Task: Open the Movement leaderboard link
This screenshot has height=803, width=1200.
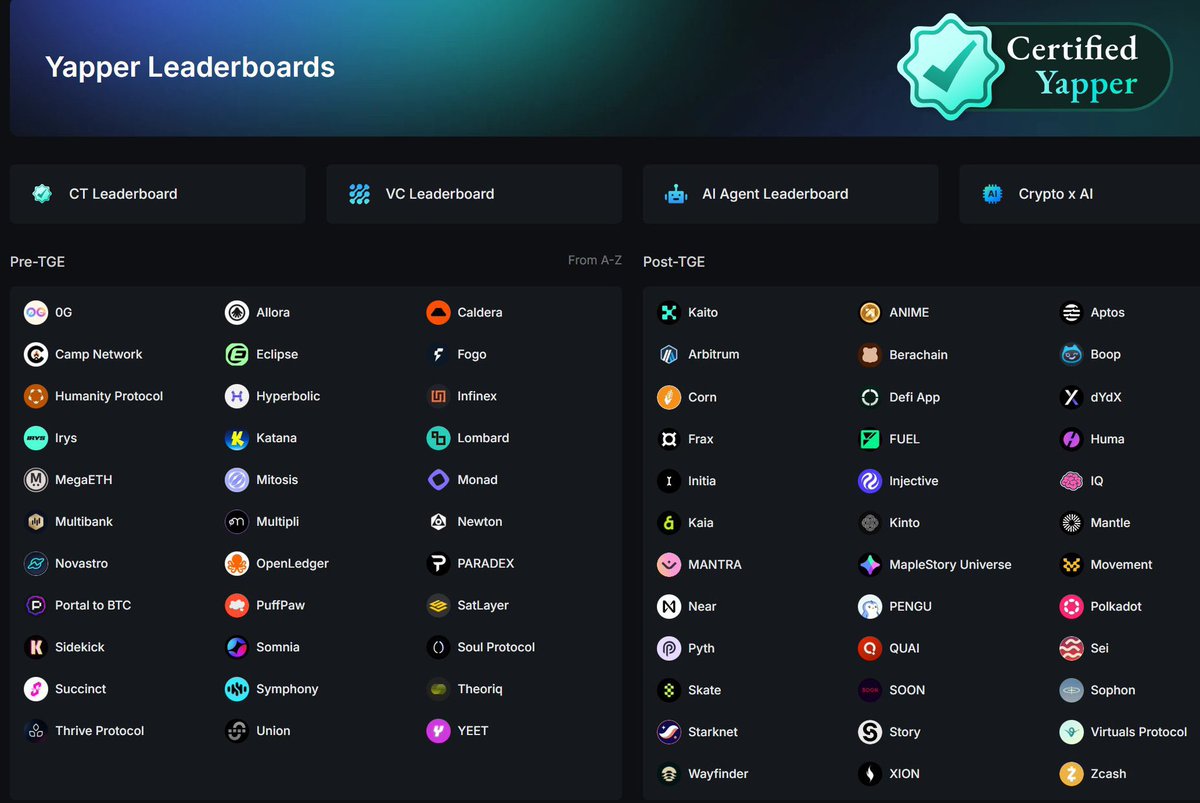Action: [1107, 565]
